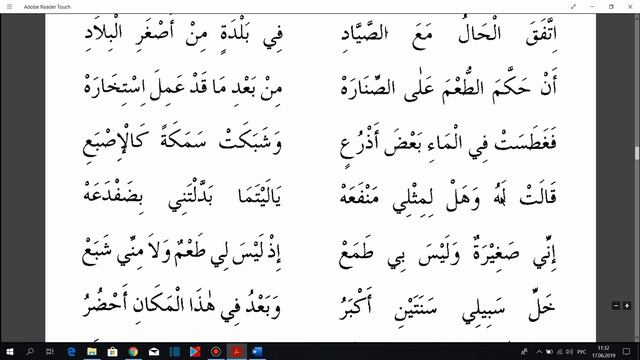Viewport: 640px width, 360px height.
Task: Launch Google Chrome from taskbar
Action: tap(133, 351)
